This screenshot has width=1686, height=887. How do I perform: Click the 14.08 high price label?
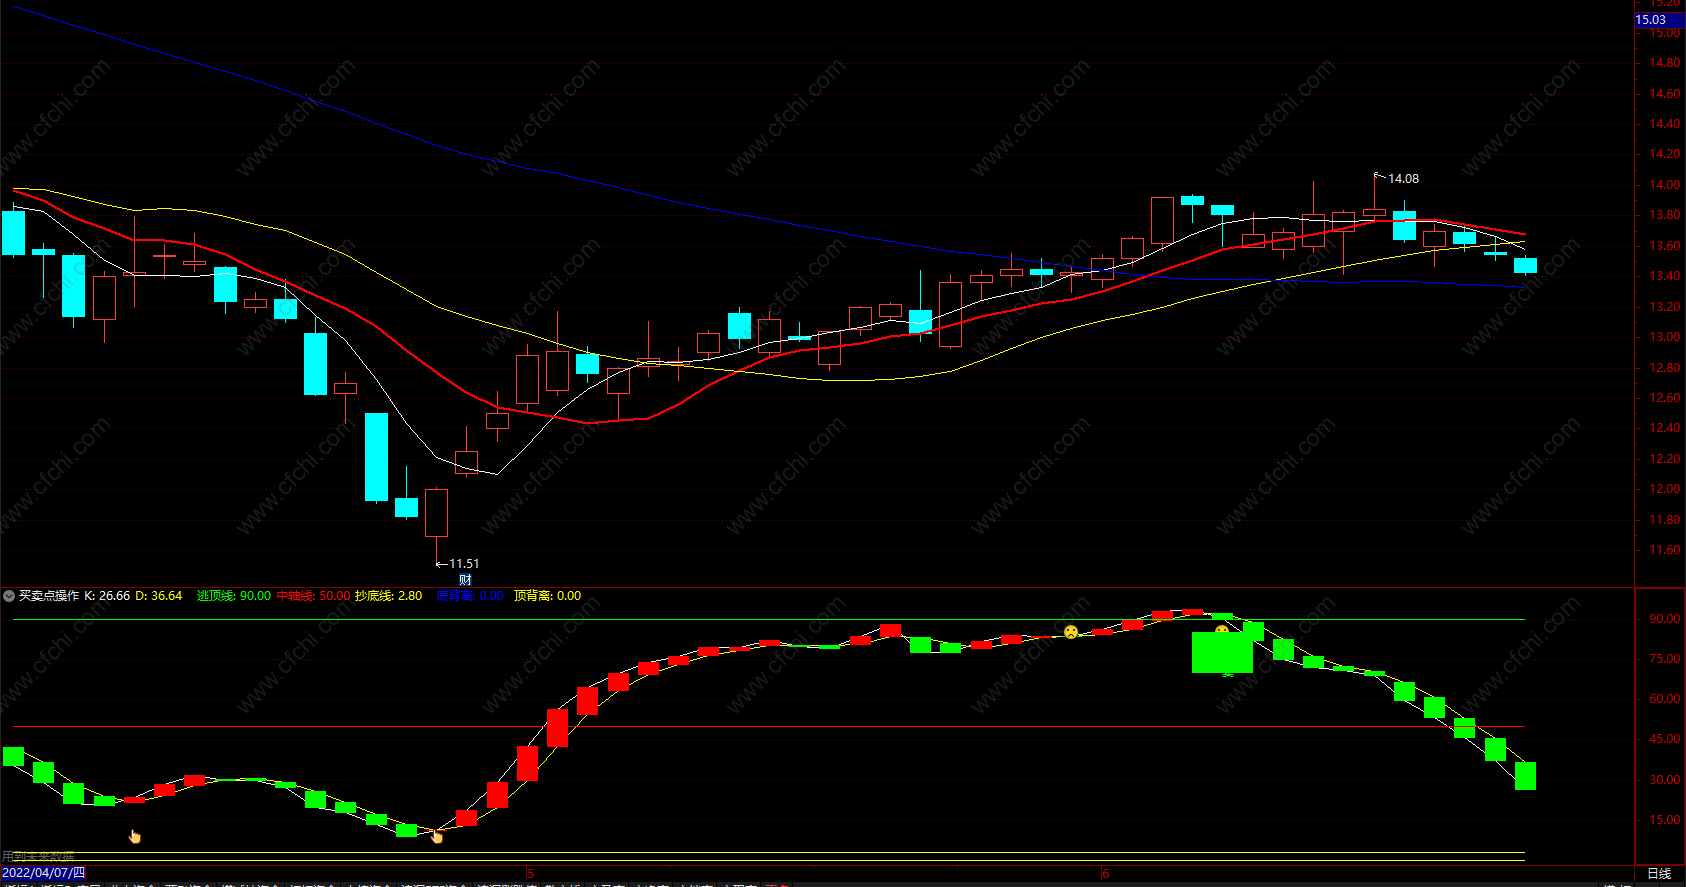(x=1403, y=179)
